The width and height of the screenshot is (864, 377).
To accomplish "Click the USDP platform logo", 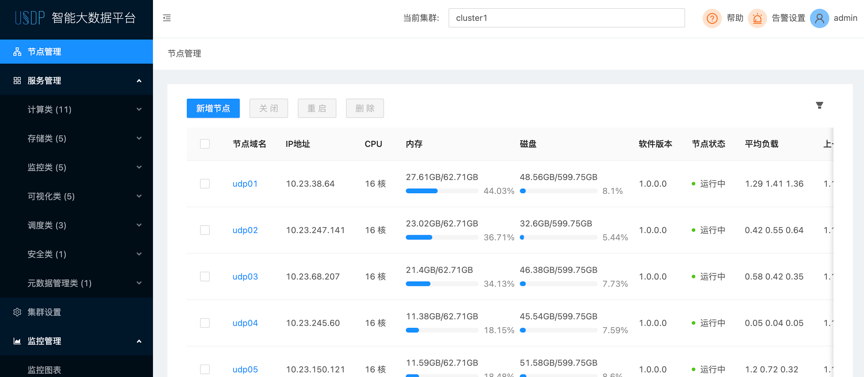I will point(30,18).
